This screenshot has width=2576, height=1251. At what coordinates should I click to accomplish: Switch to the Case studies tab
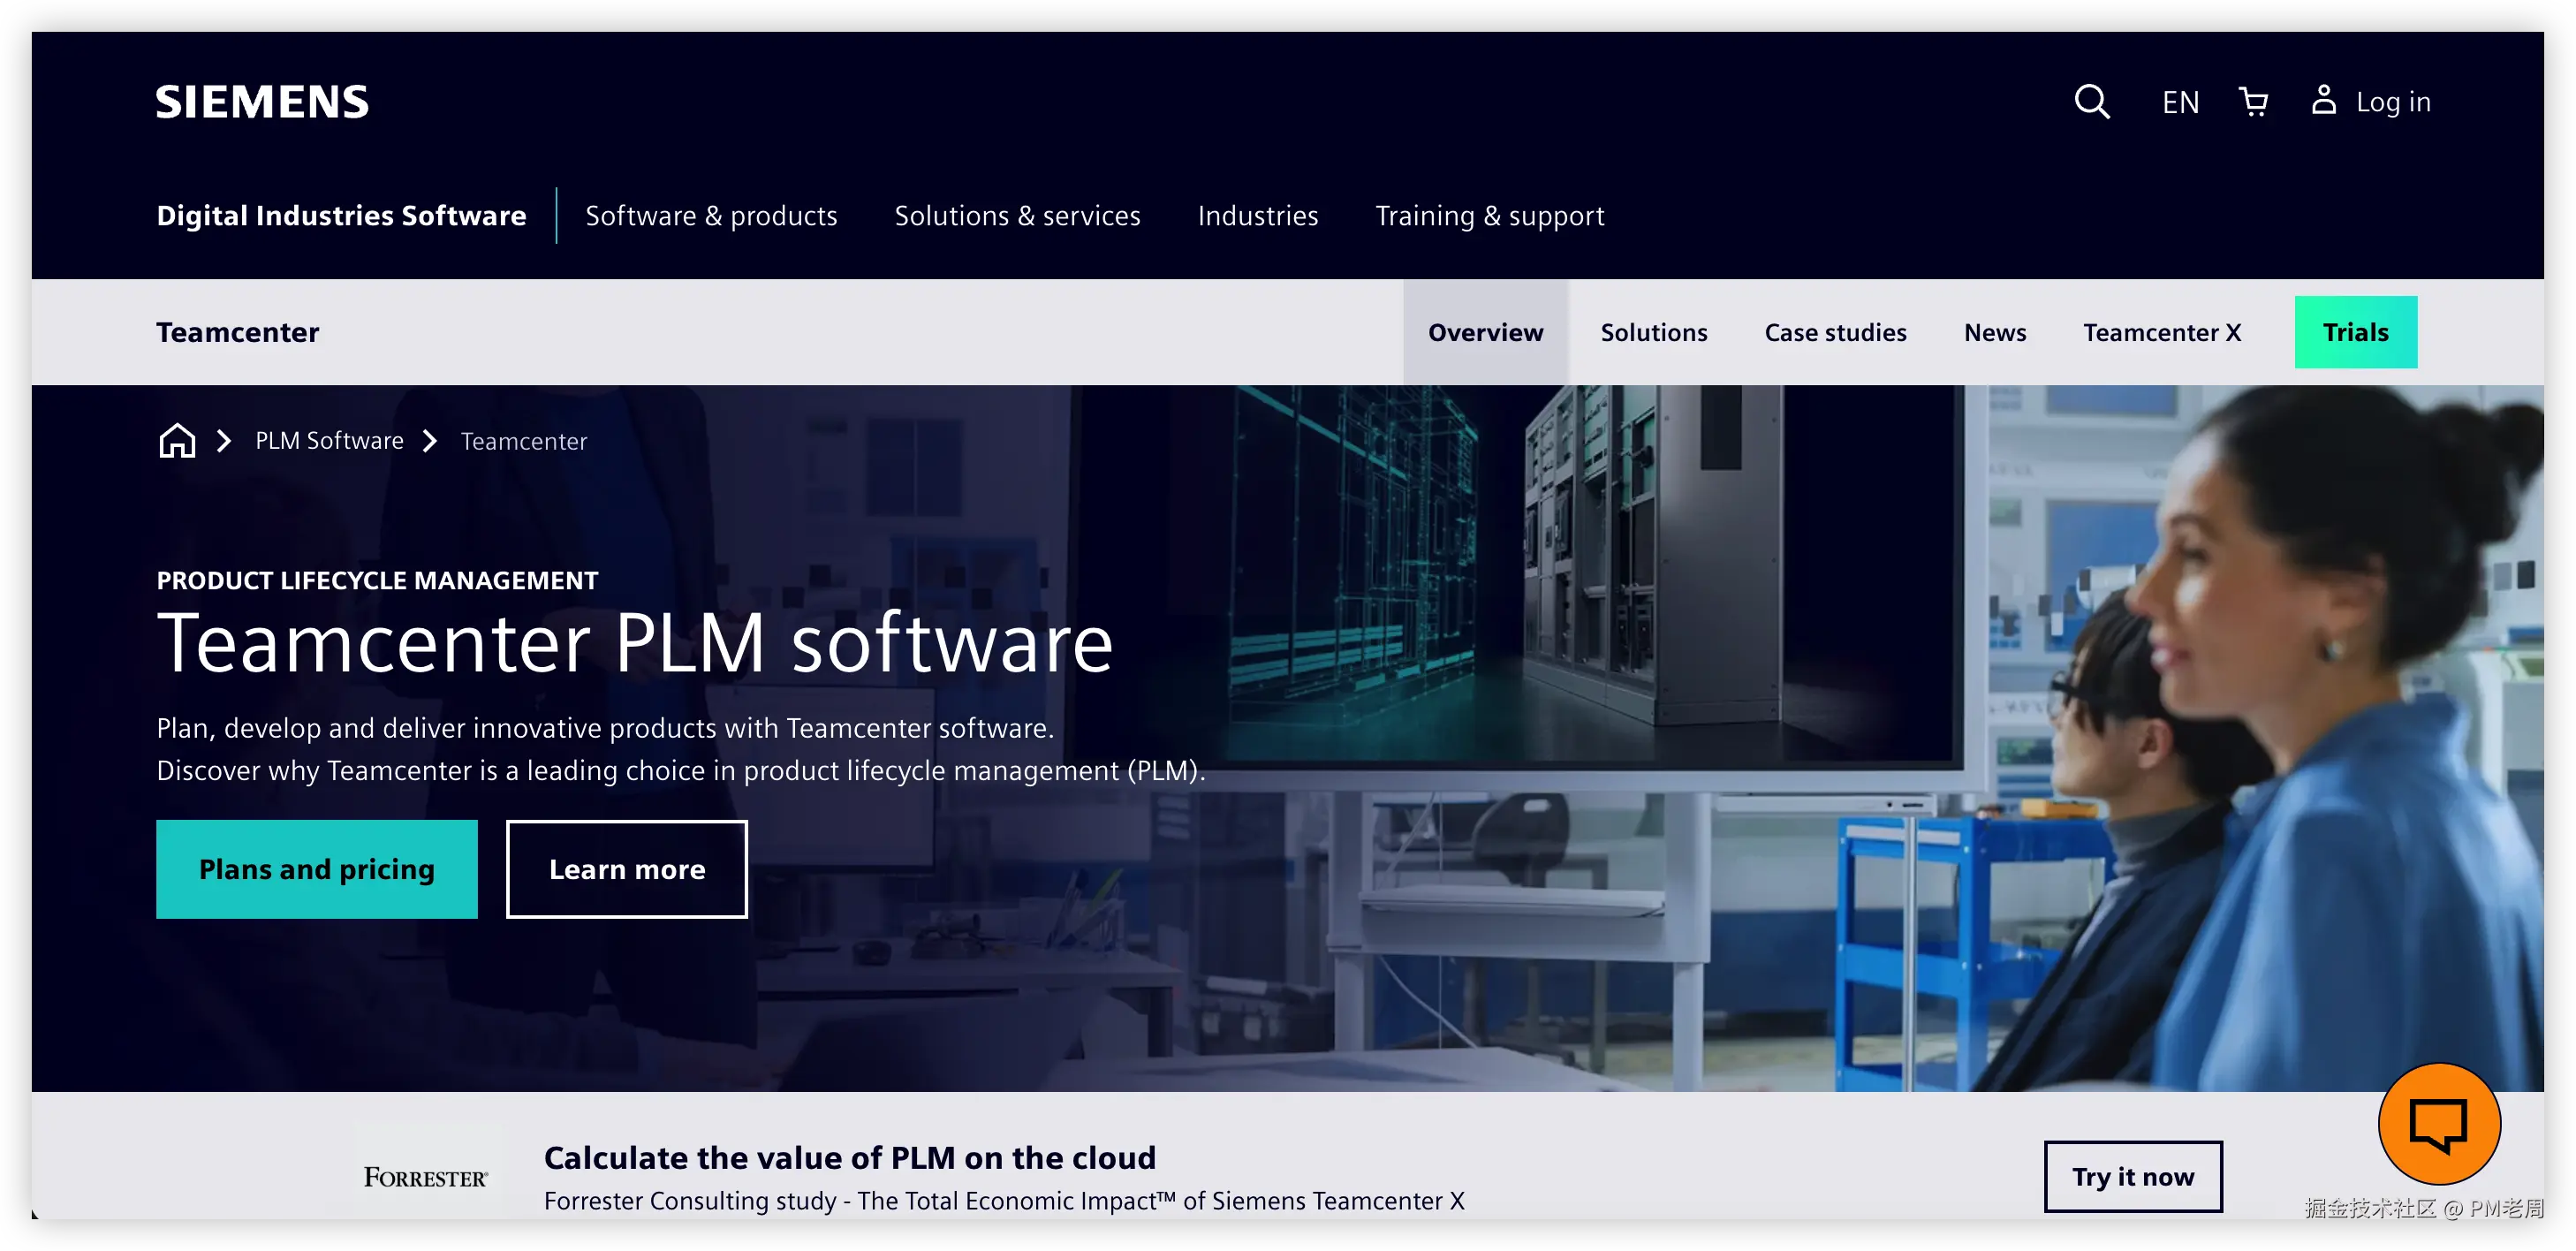pos(1835,332)
